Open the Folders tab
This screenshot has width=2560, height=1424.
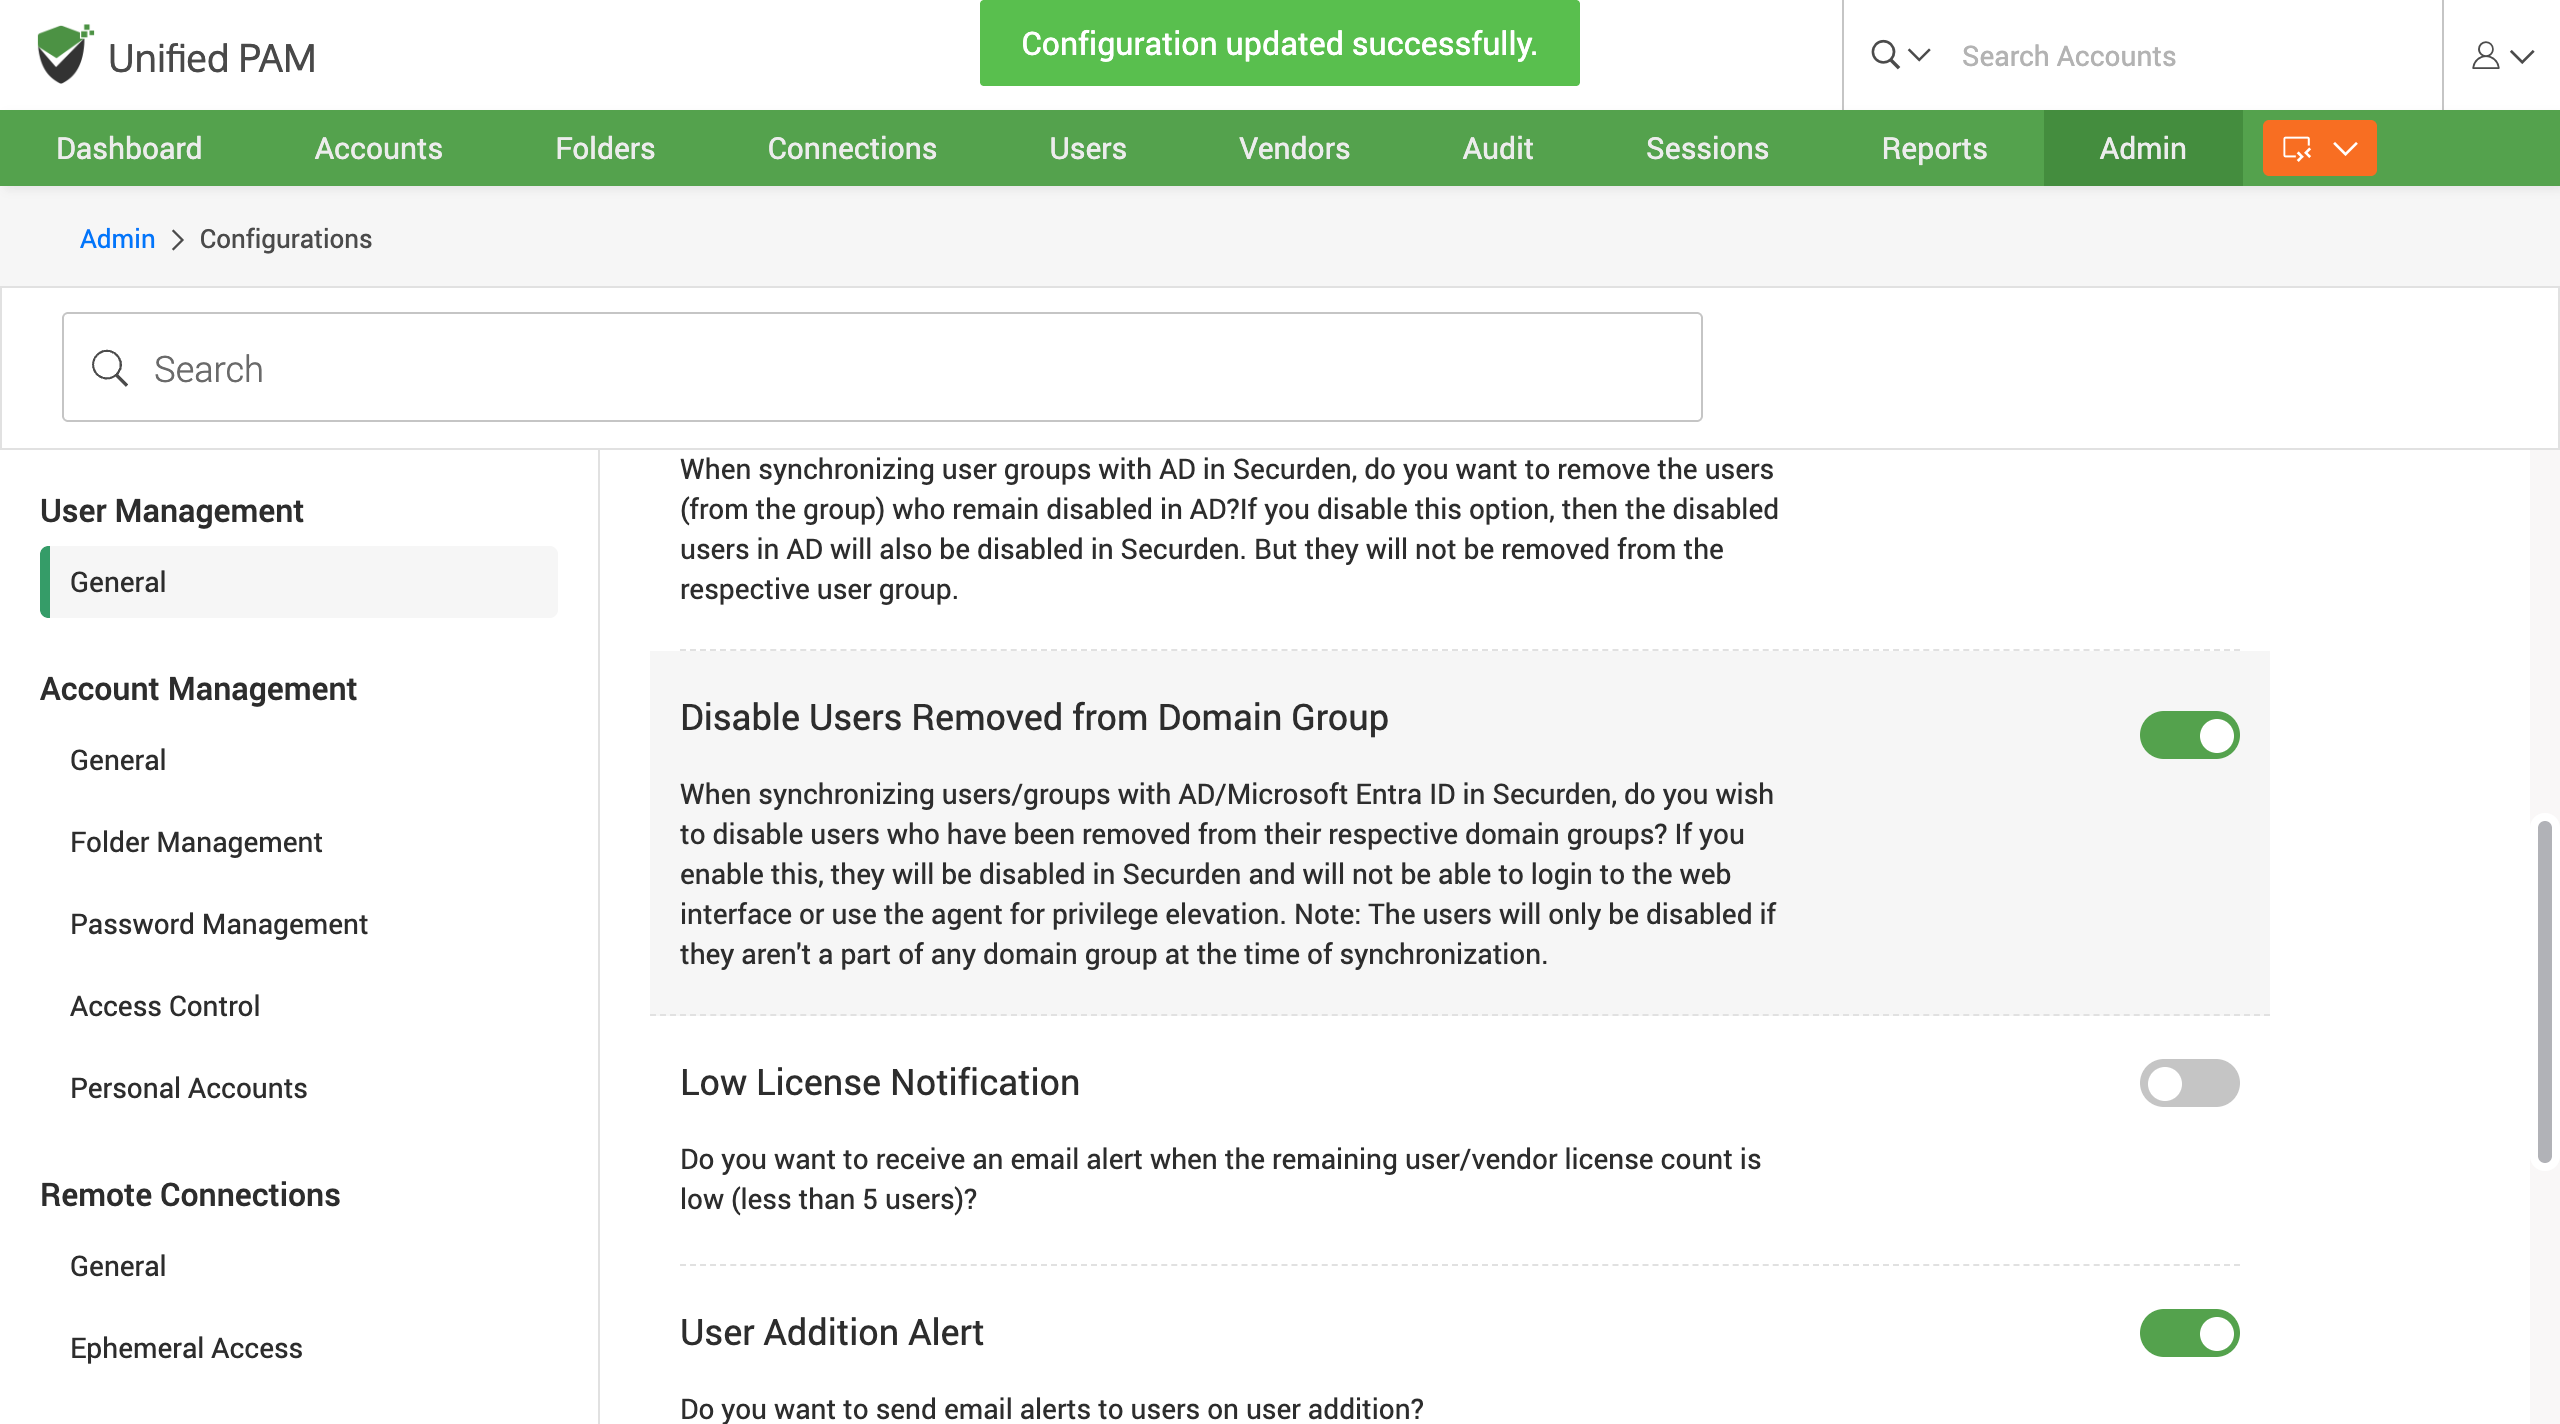click(x=605, y=148)
